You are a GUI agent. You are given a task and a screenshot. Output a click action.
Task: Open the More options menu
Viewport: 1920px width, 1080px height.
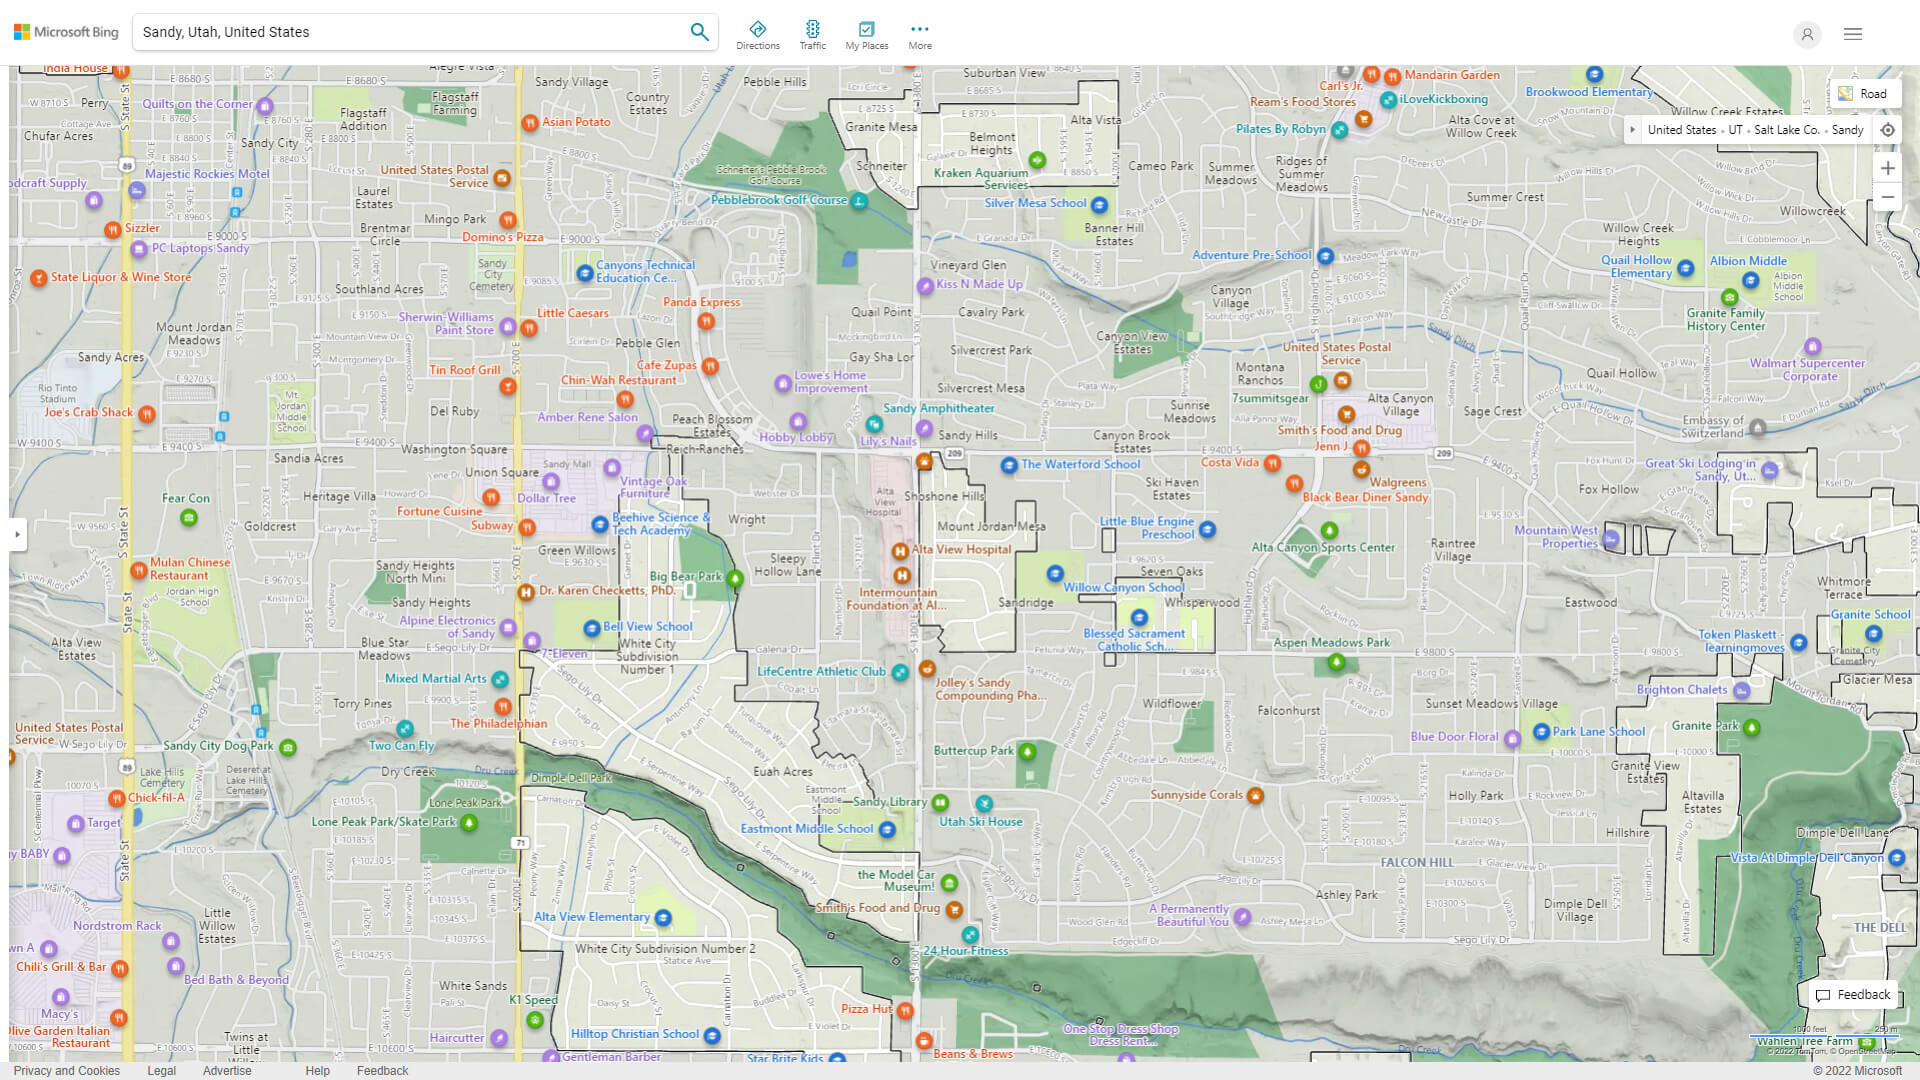919,33
